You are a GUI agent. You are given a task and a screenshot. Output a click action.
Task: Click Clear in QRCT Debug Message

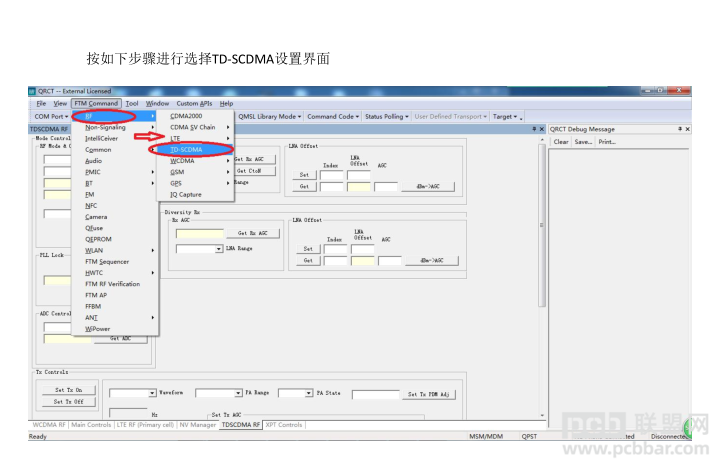point(561,142)
